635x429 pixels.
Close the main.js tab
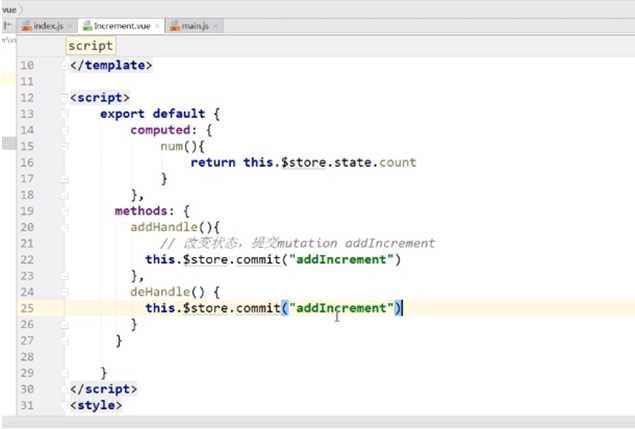(x=215, y=27)
